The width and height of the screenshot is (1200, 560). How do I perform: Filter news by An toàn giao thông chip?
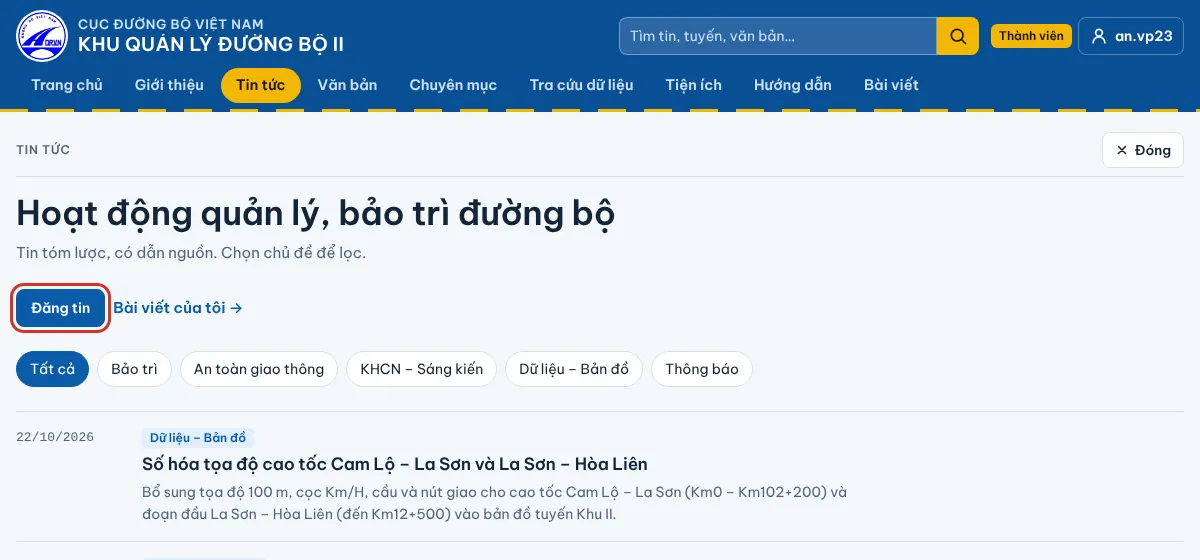[x=259, y=369]
